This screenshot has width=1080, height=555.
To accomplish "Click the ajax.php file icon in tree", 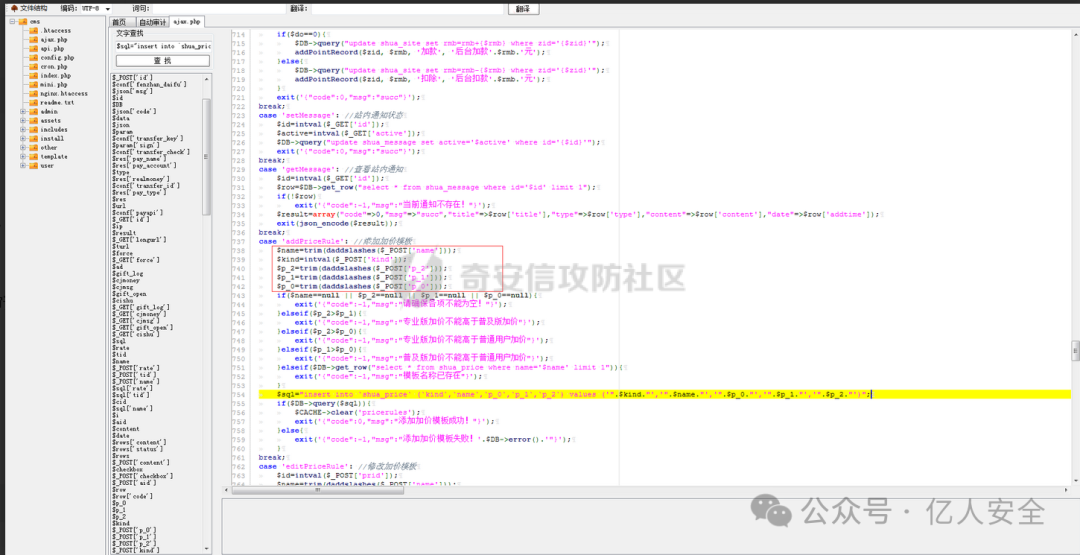I will point(34,39).
